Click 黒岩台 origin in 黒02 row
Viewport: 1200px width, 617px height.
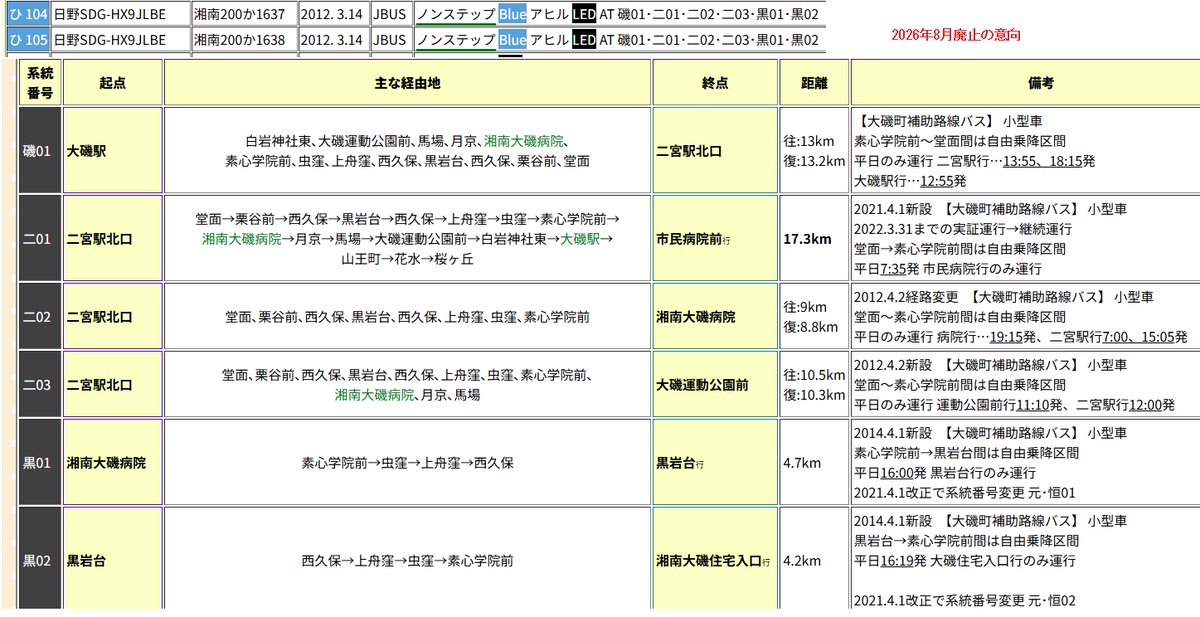click(x=88, y=561)
